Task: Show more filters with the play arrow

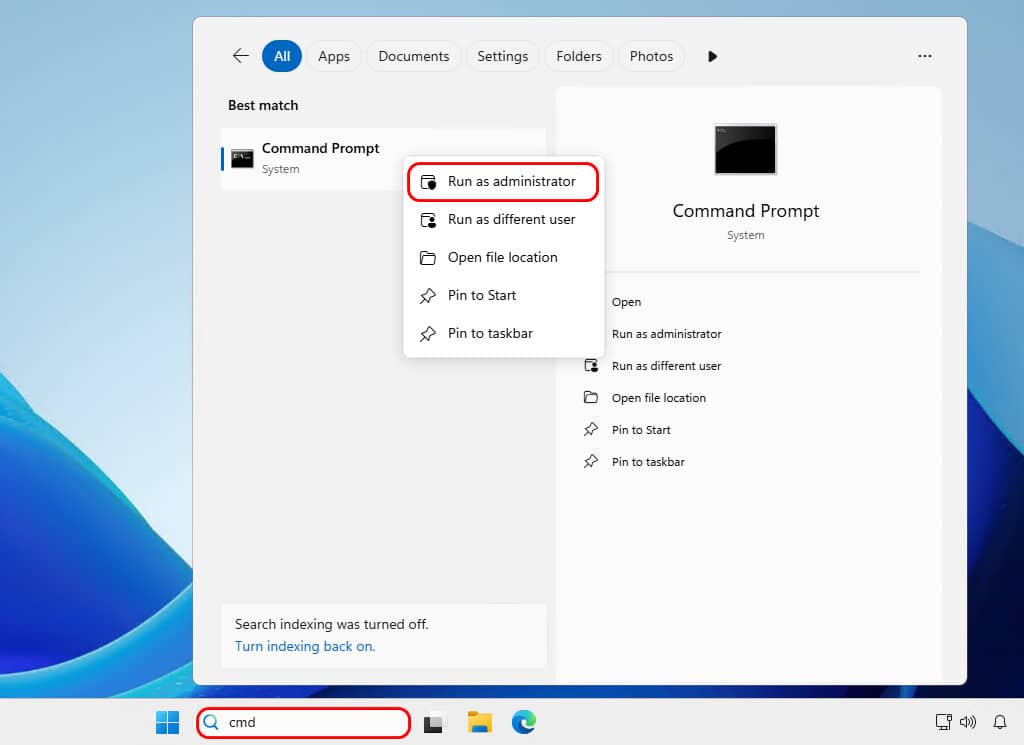Action: pyautogui.click(x=712, y=57)
